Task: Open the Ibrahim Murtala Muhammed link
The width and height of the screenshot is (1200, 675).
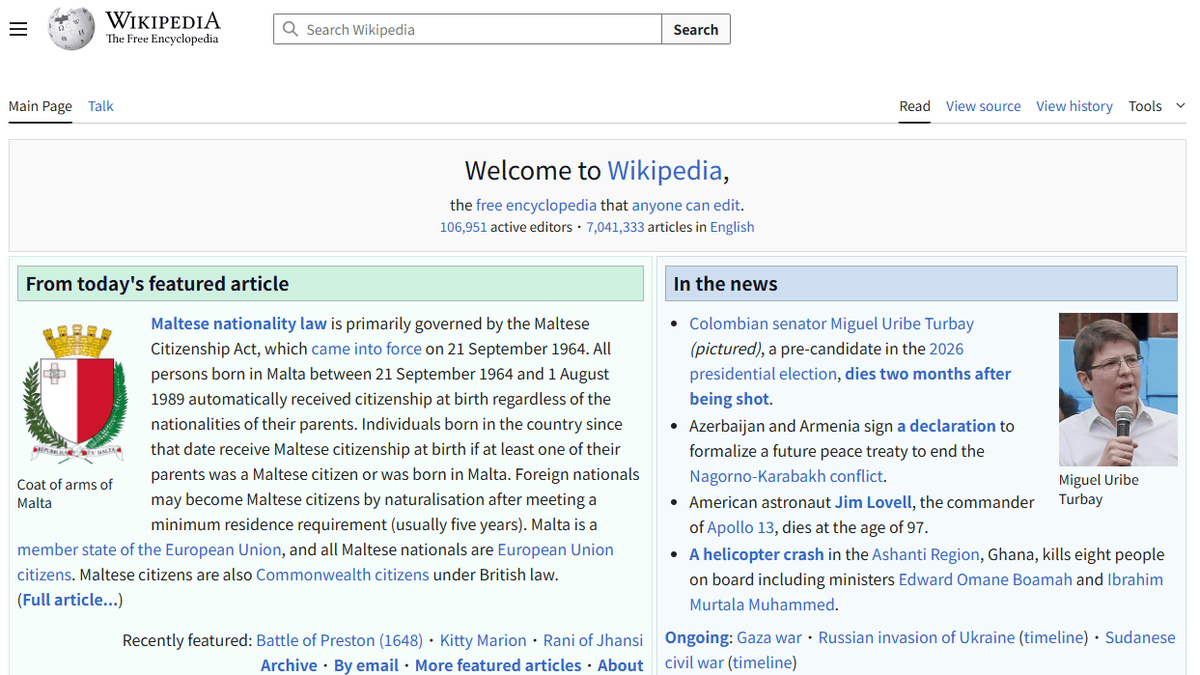Action: (x=926, y=591)
